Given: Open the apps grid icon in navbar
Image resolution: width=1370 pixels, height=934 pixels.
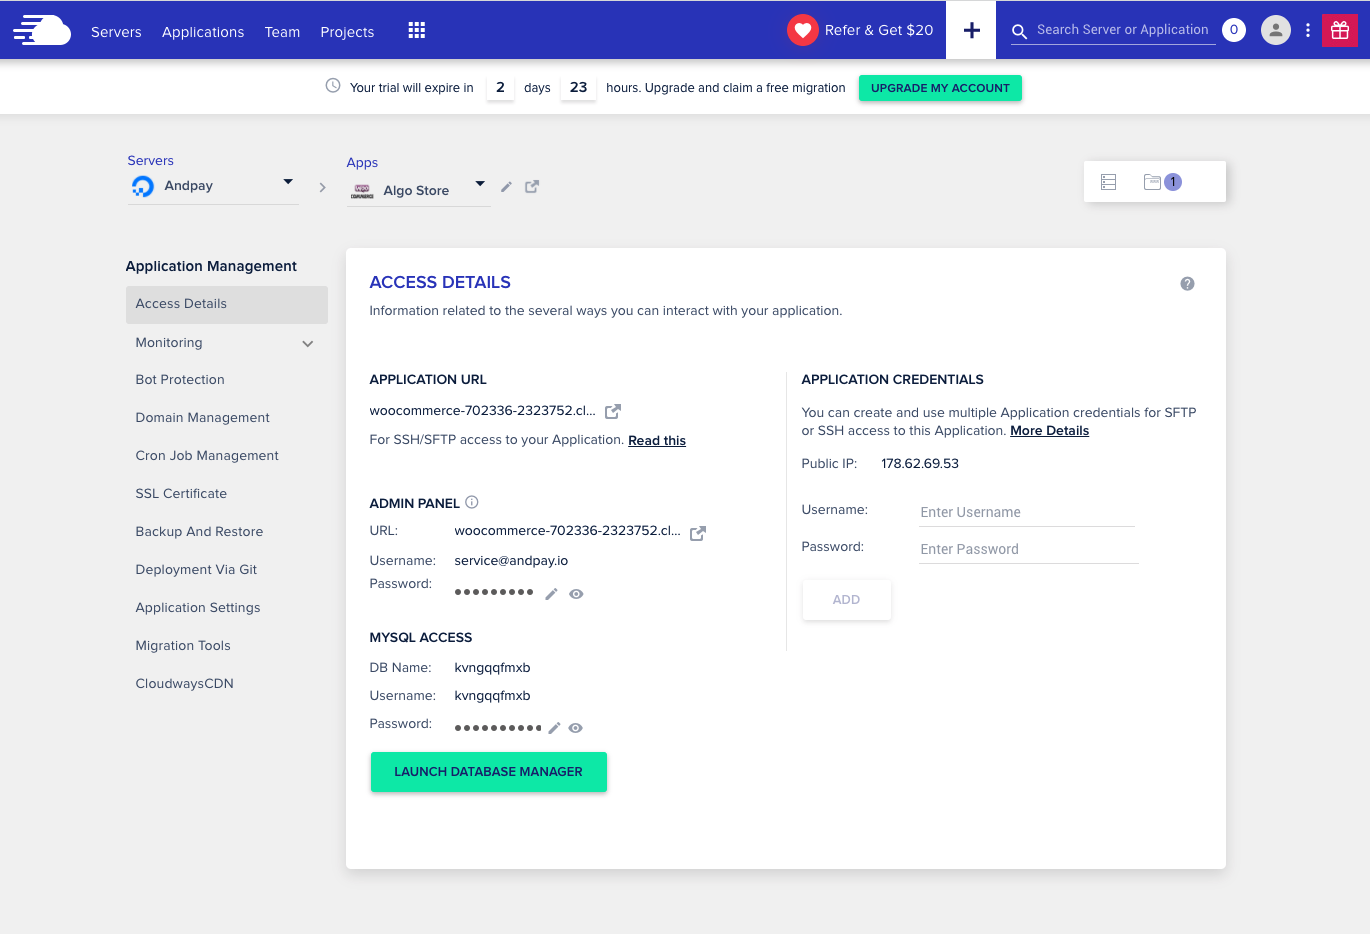Looking at the screenshot, I should [x=417, y=31].
